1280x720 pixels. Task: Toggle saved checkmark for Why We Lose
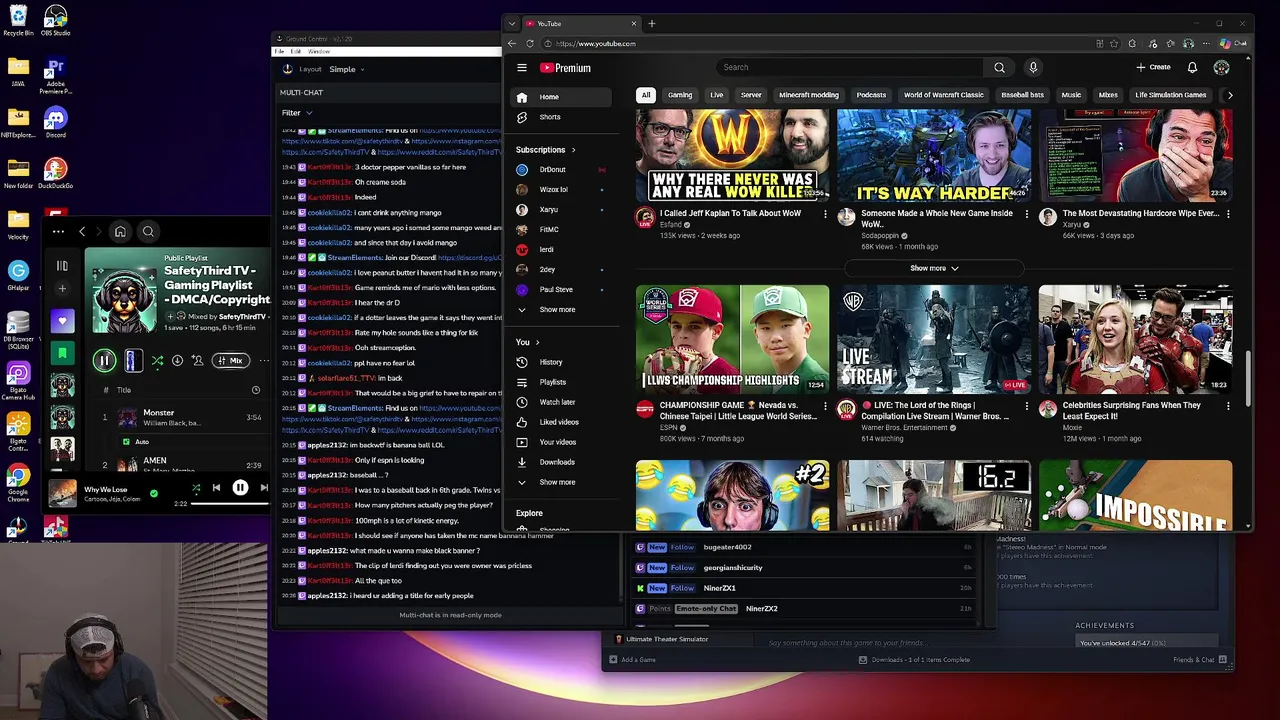153,493
